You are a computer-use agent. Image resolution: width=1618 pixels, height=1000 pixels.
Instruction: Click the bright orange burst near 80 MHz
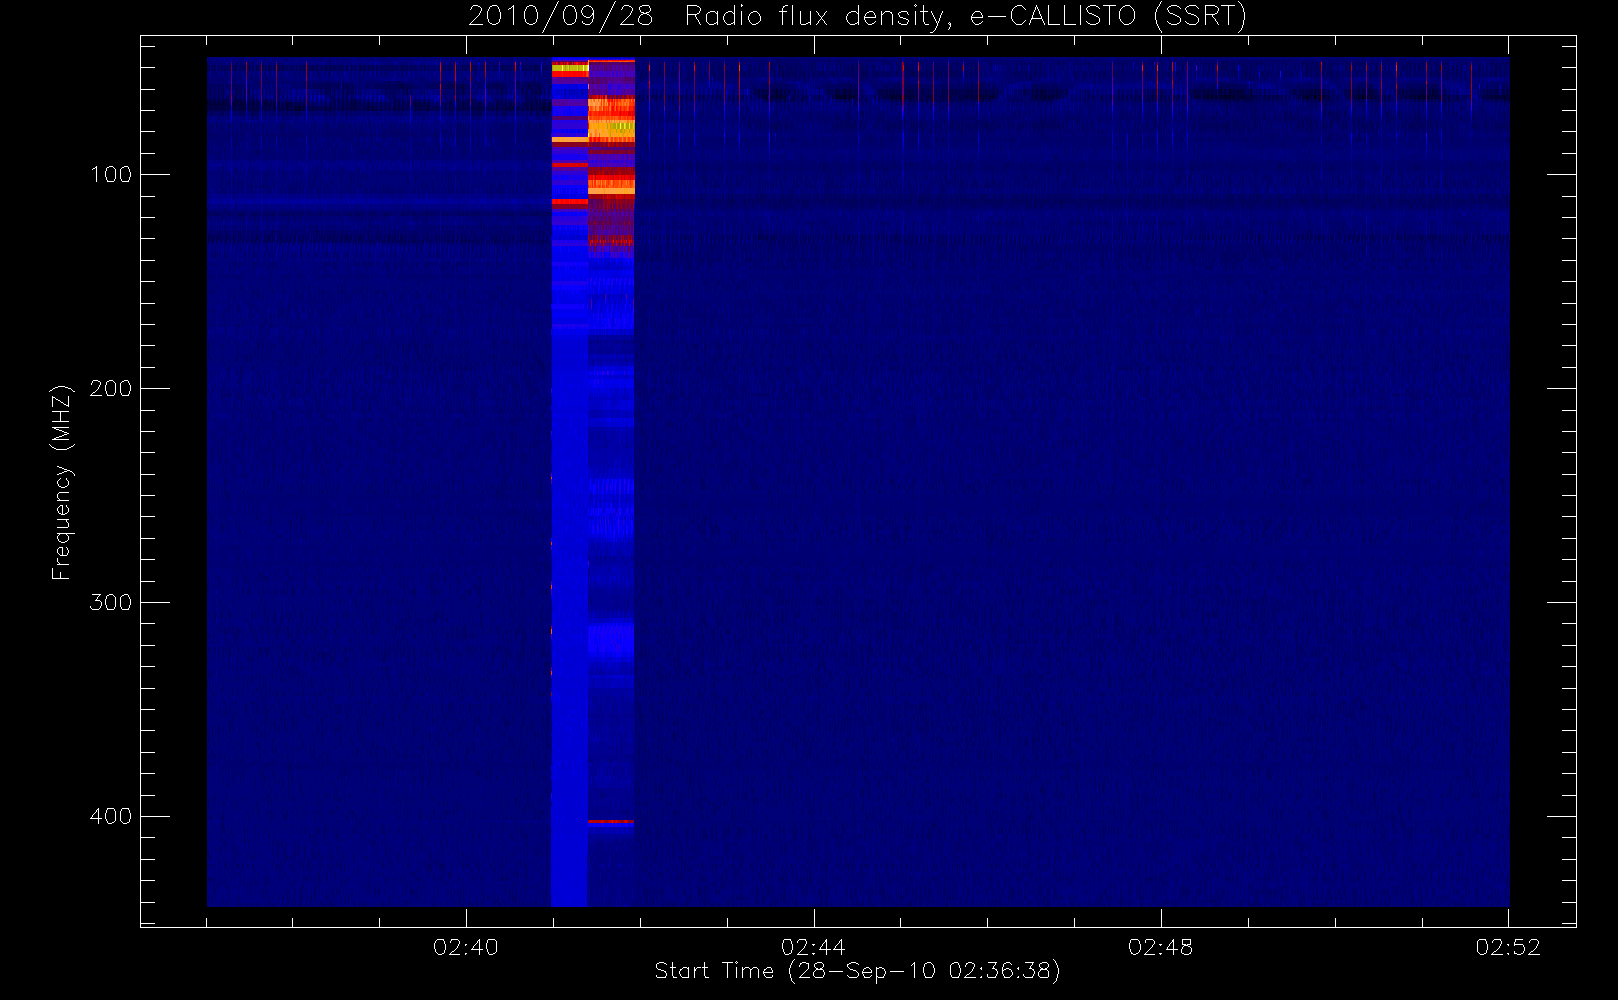coord(611,122)
